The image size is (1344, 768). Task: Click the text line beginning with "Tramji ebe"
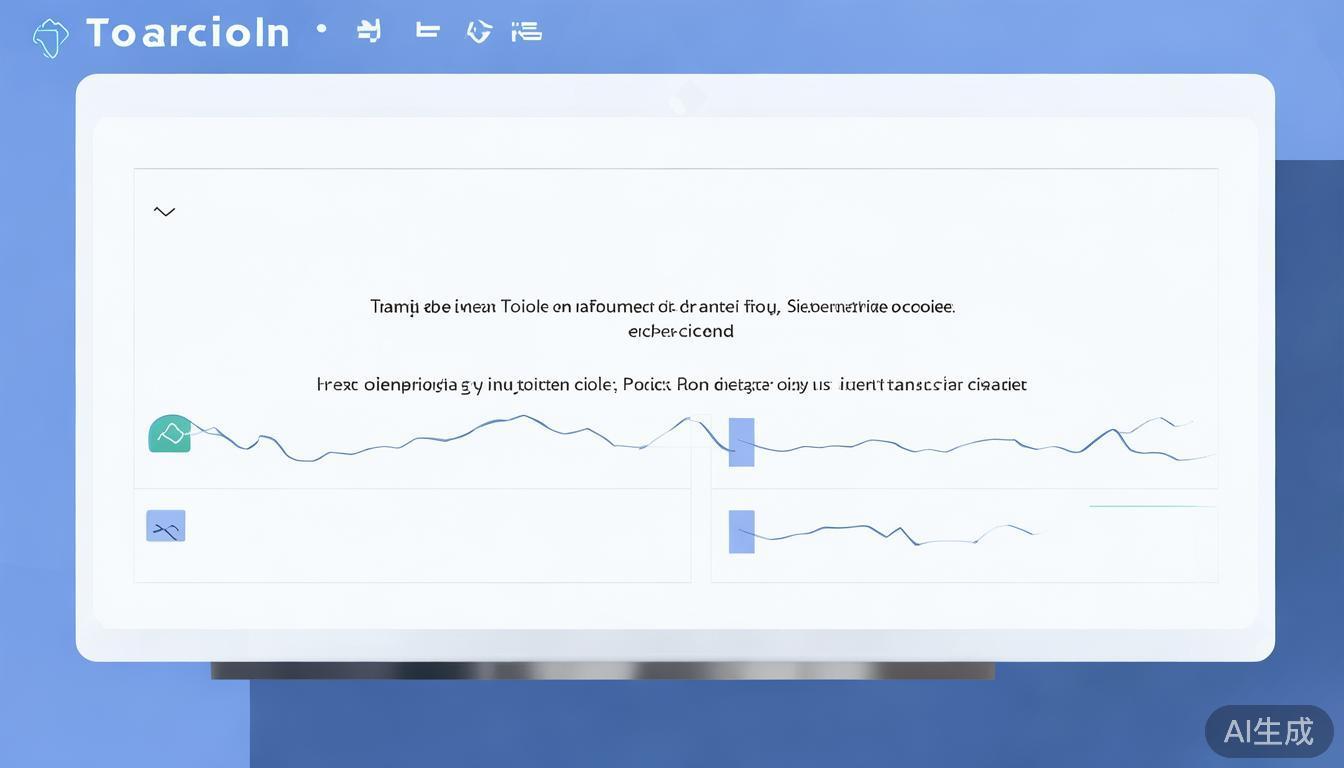662,307
